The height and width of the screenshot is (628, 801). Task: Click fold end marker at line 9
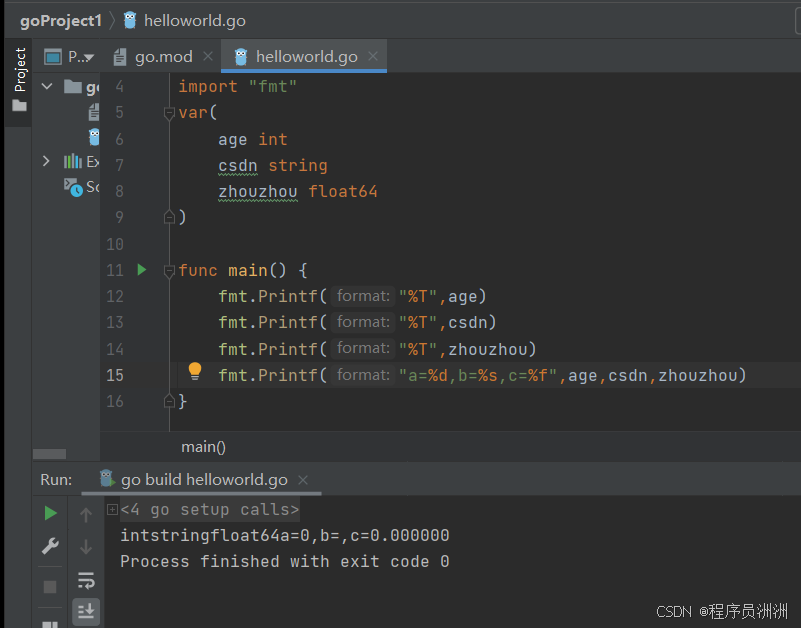pos(169,217)
